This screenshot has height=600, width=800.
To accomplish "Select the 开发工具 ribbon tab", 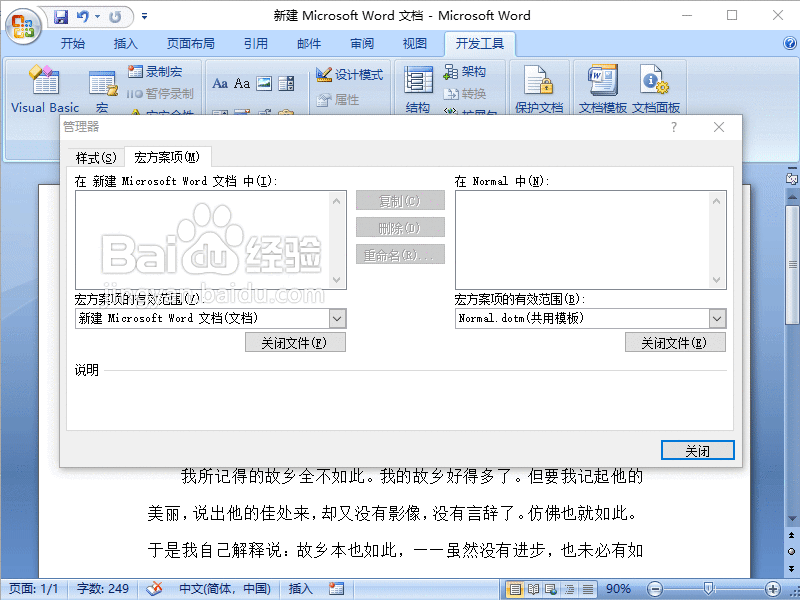I will (480, 44).
